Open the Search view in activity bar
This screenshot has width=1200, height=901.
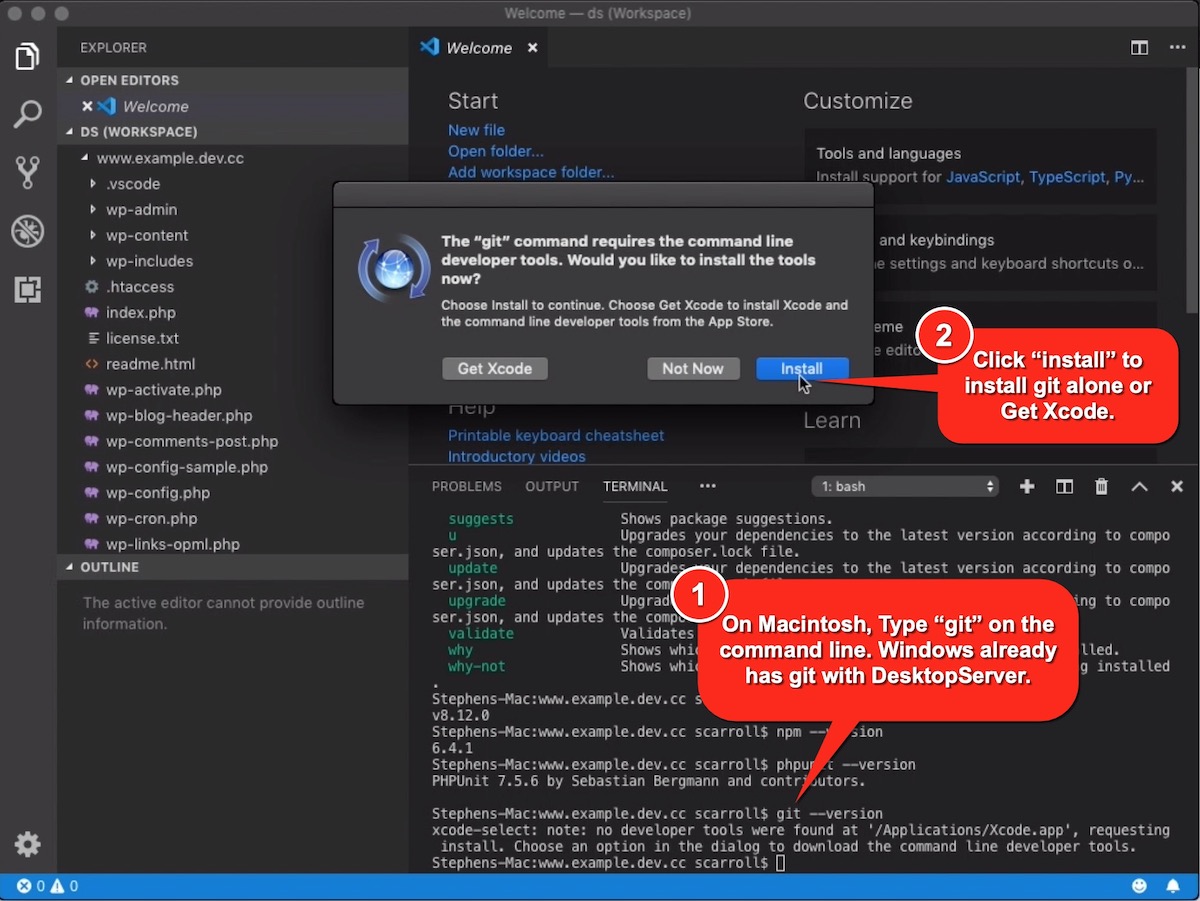pyautogui.click(x=28, y=114)
